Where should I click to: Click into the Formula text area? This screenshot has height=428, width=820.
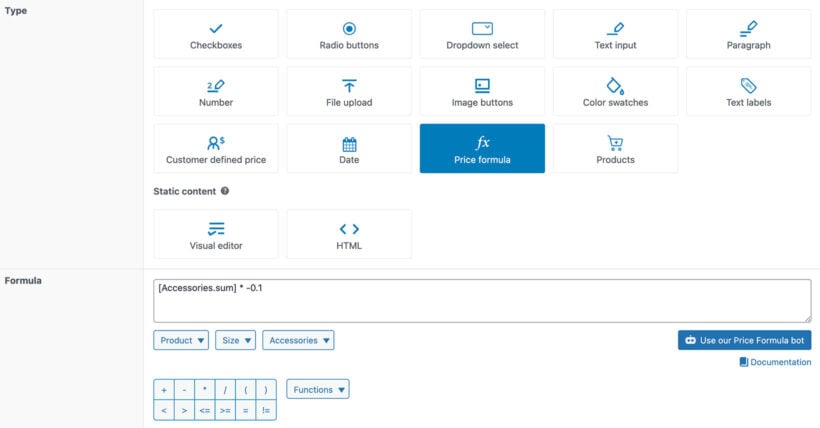[482, 301]
